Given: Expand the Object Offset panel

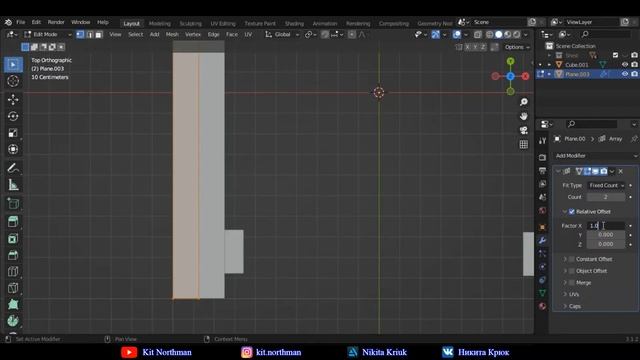Looking at the screenshot, I should pos(565,271).
